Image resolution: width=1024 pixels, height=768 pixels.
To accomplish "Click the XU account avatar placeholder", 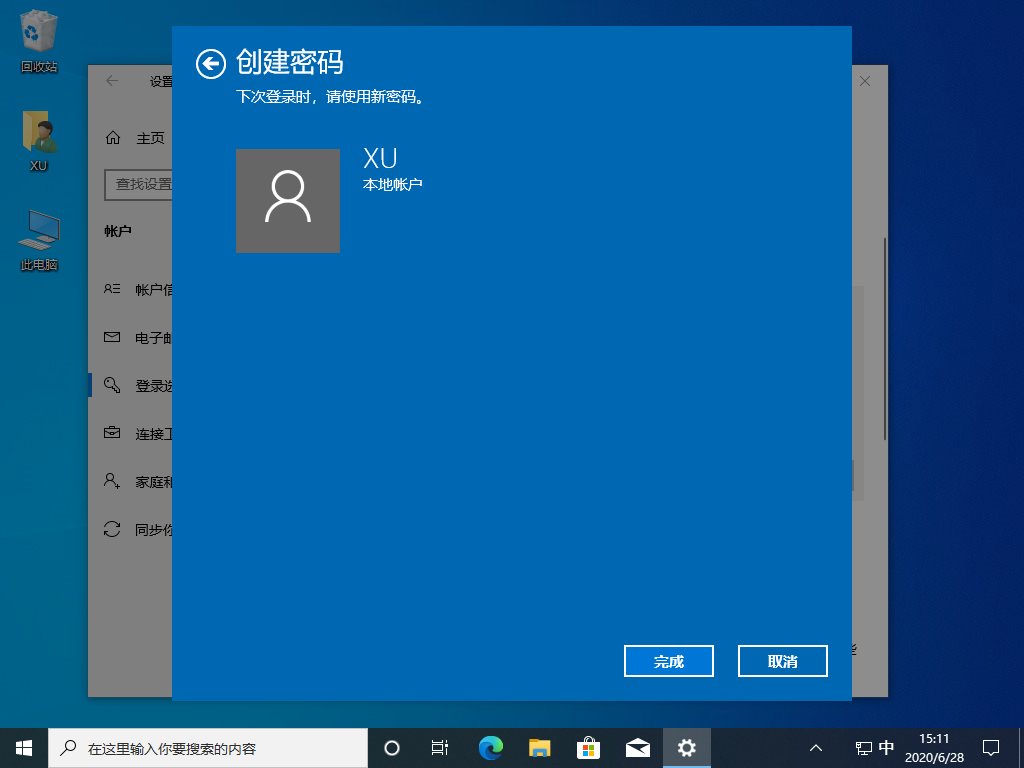I will point(288,201).
